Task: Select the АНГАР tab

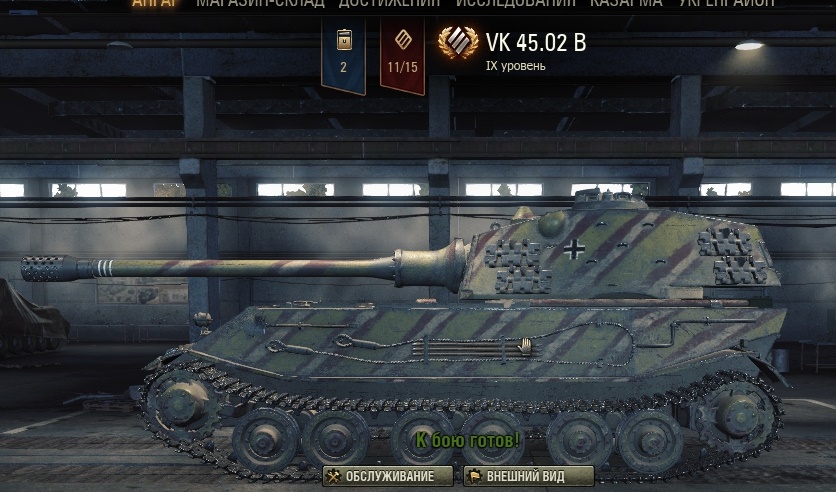Action: click(154, 3)
